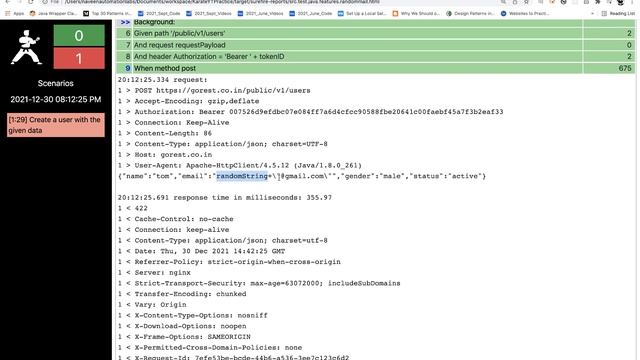Screen dimensions: 640x360
Task: Click the highlighted randomString text
Action: 242,176
